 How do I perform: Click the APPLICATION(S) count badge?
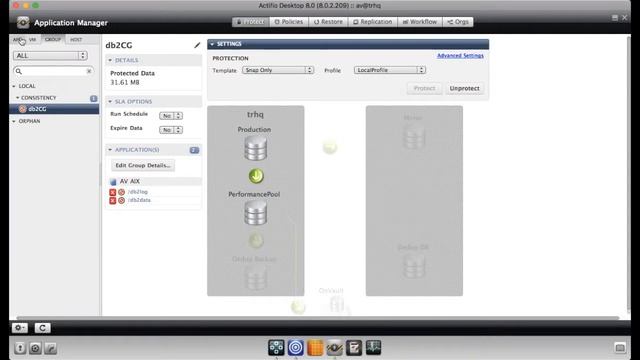point(194,150)
